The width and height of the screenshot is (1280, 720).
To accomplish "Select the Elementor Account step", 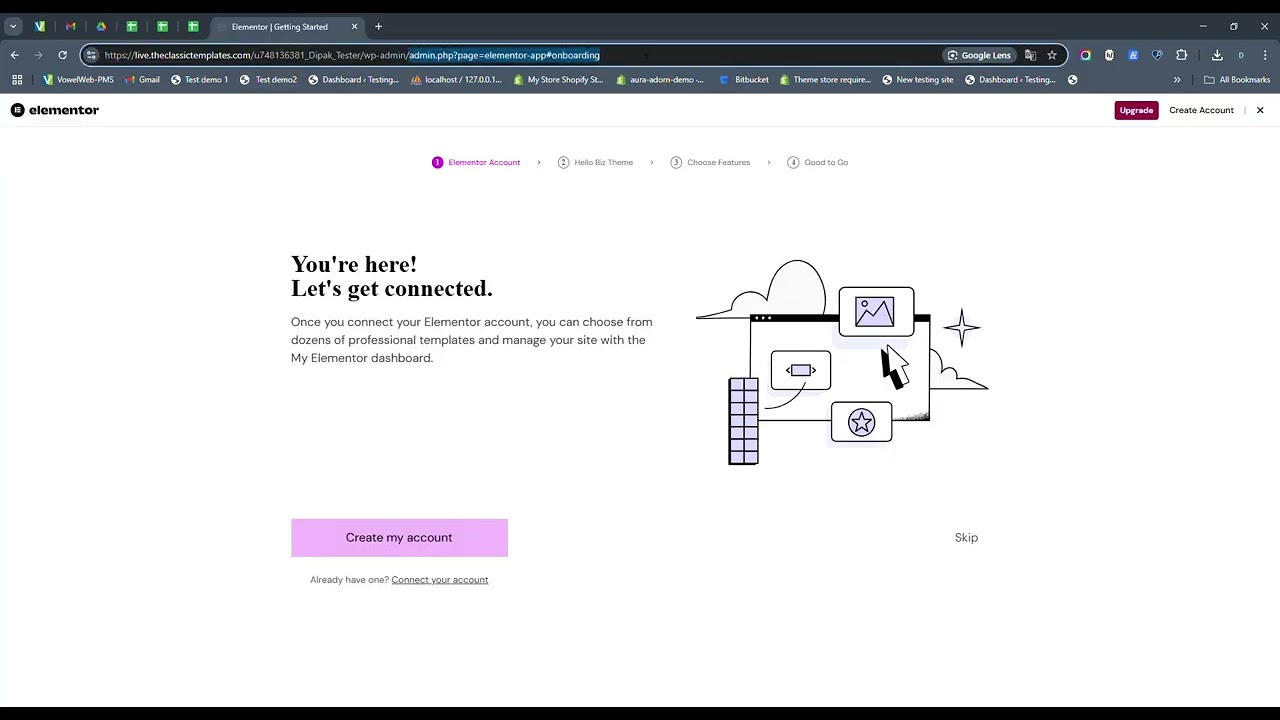I will tap(476, 162).
